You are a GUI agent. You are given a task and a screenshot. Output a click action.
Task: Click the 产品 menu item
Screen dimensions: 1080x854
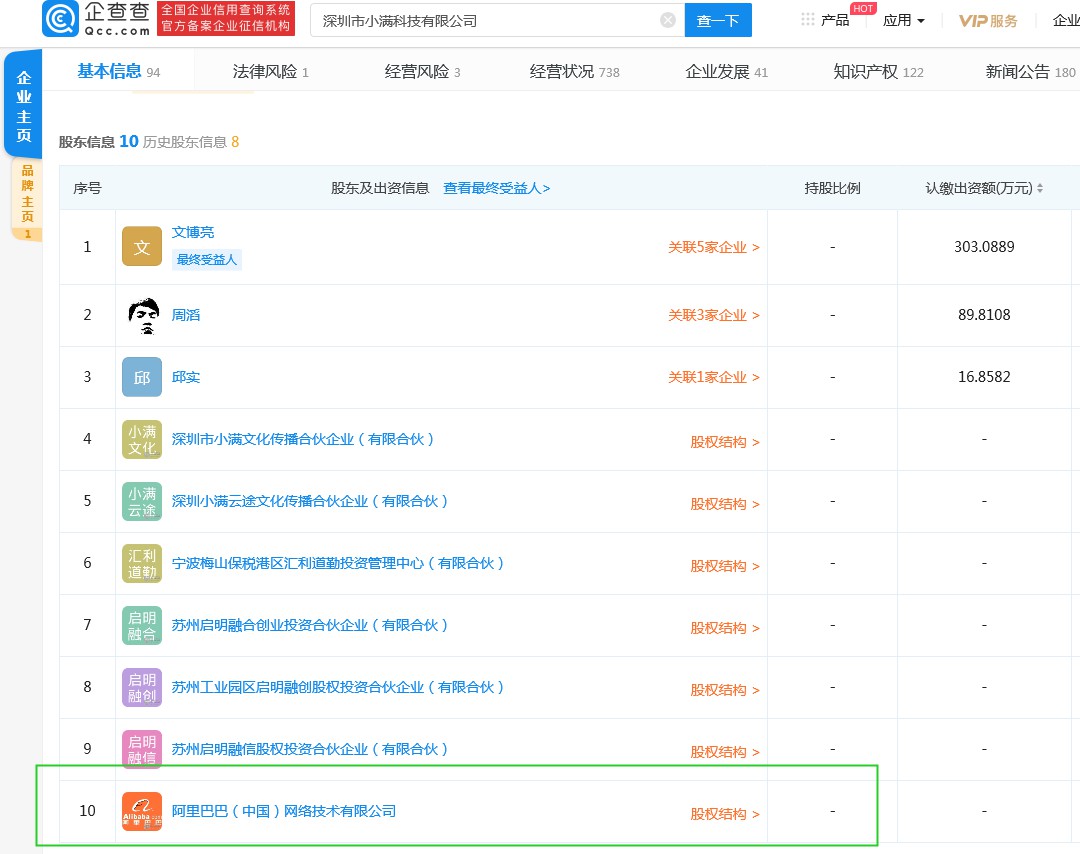tap(835, 21)
